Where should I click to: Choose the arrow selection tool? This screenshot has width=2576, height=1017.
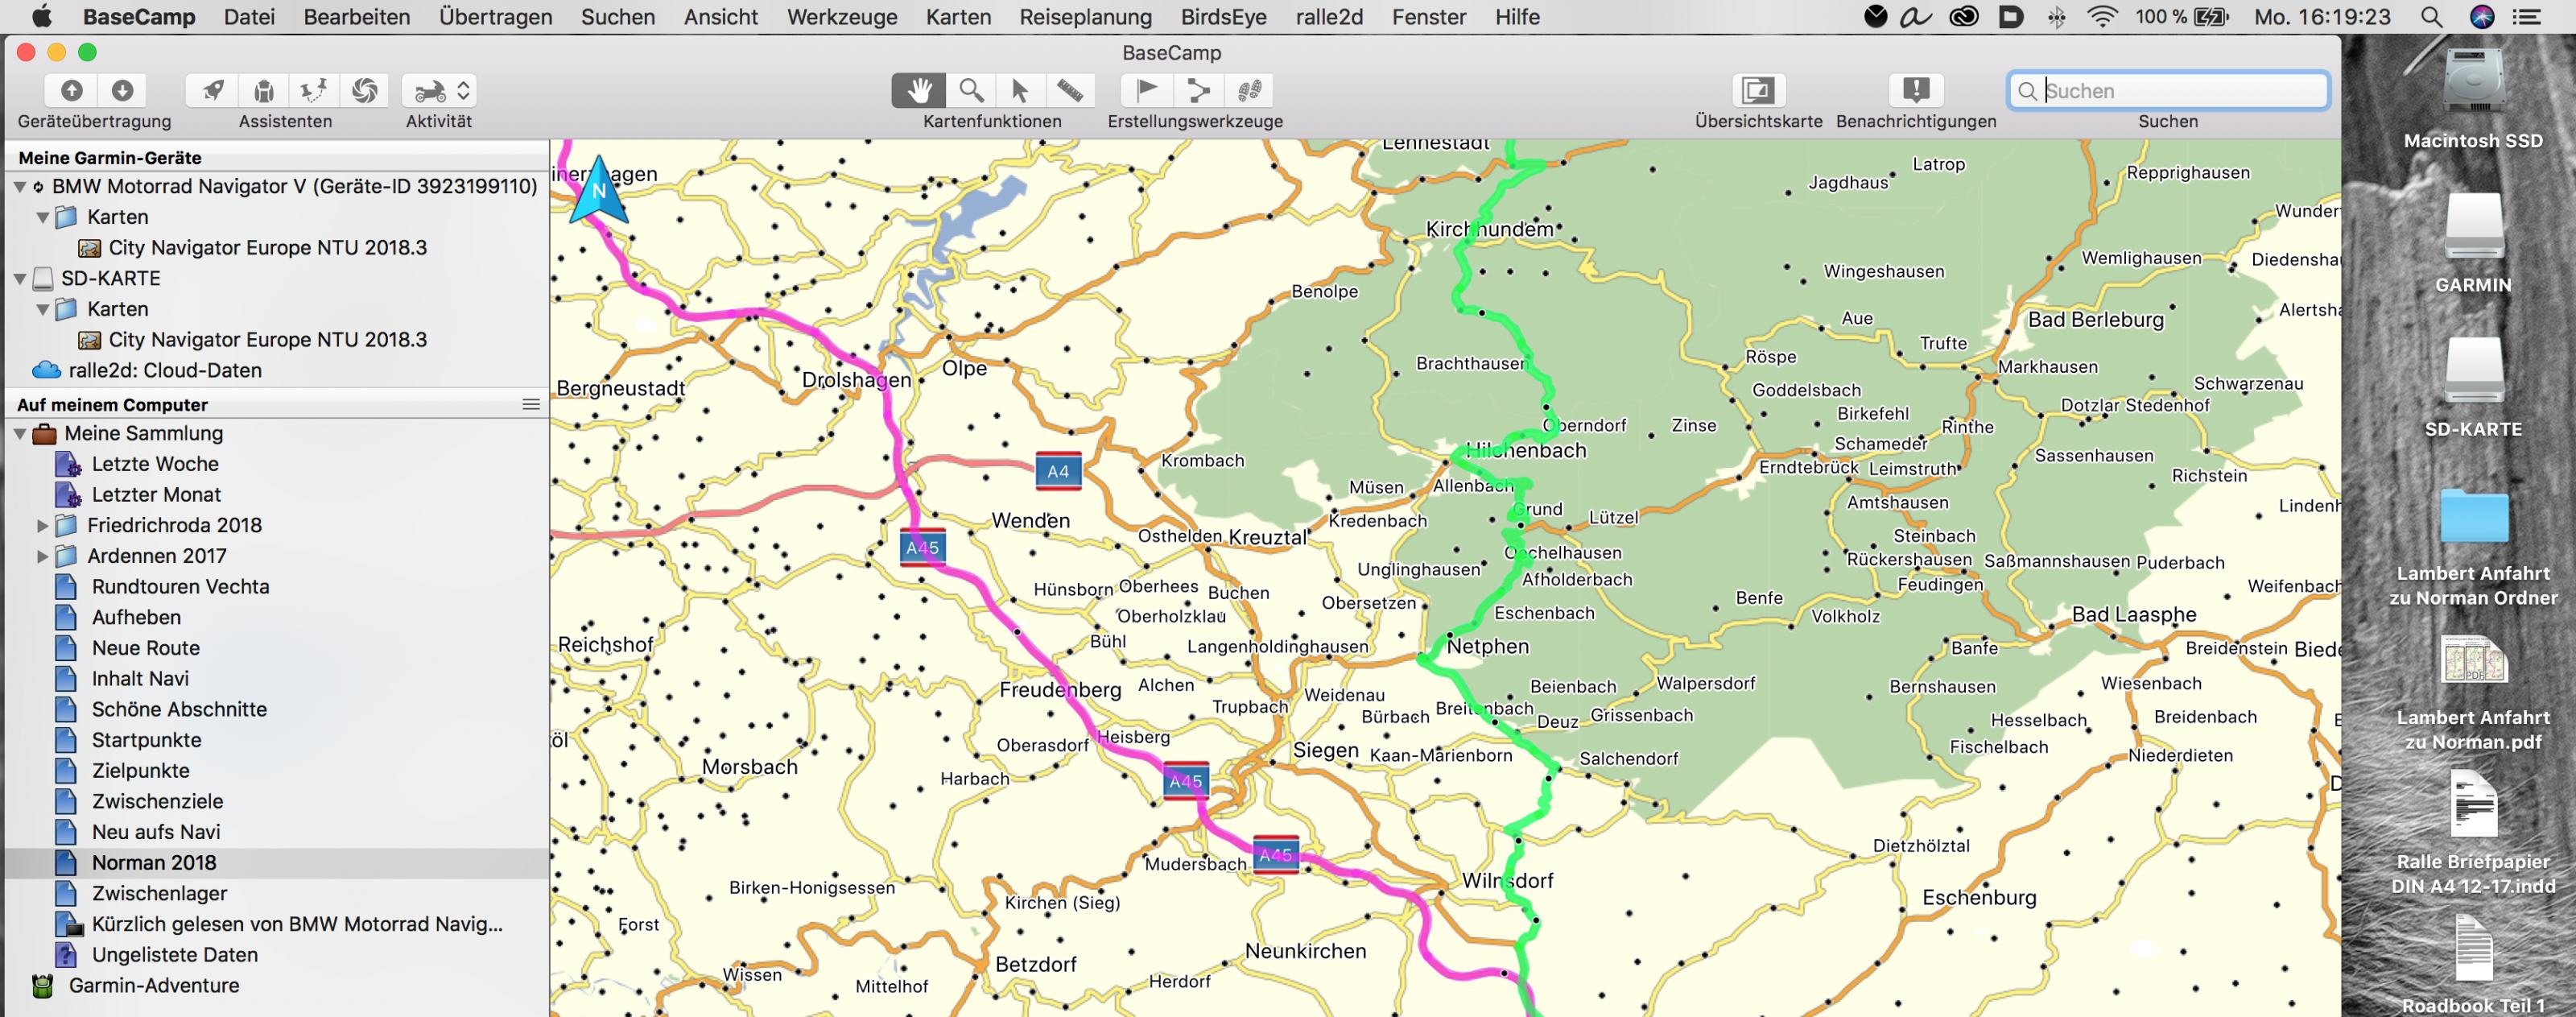click(x=1020, y=90)
